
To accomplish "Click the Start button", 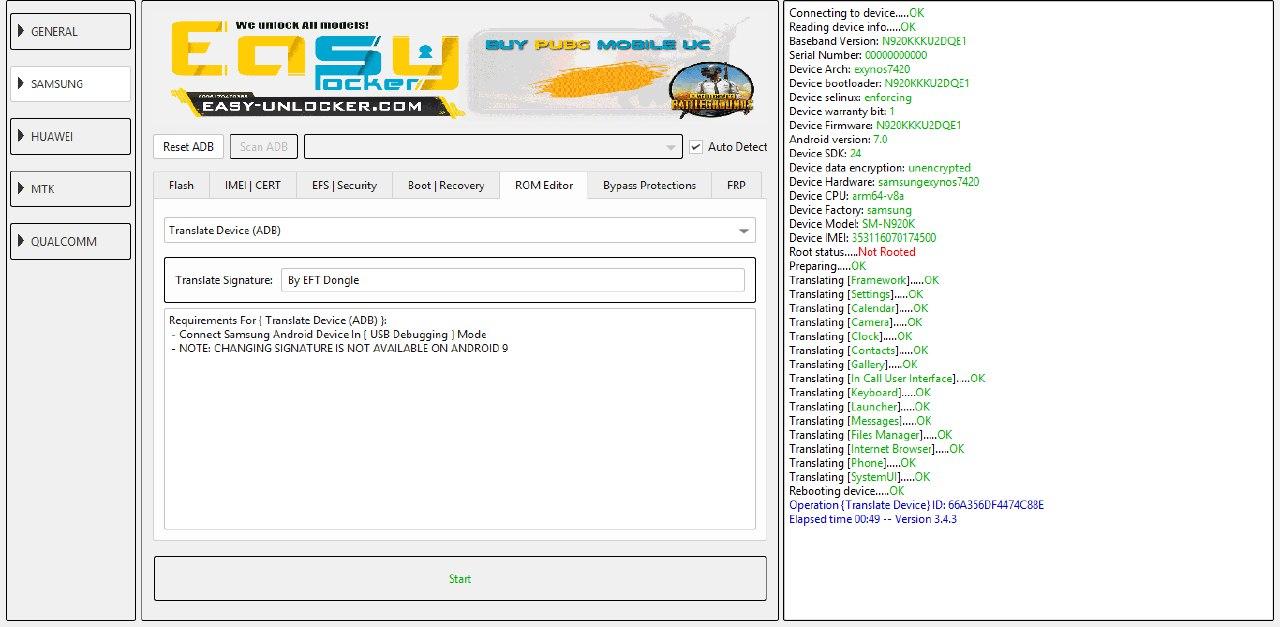I will (x=460, y=579).
